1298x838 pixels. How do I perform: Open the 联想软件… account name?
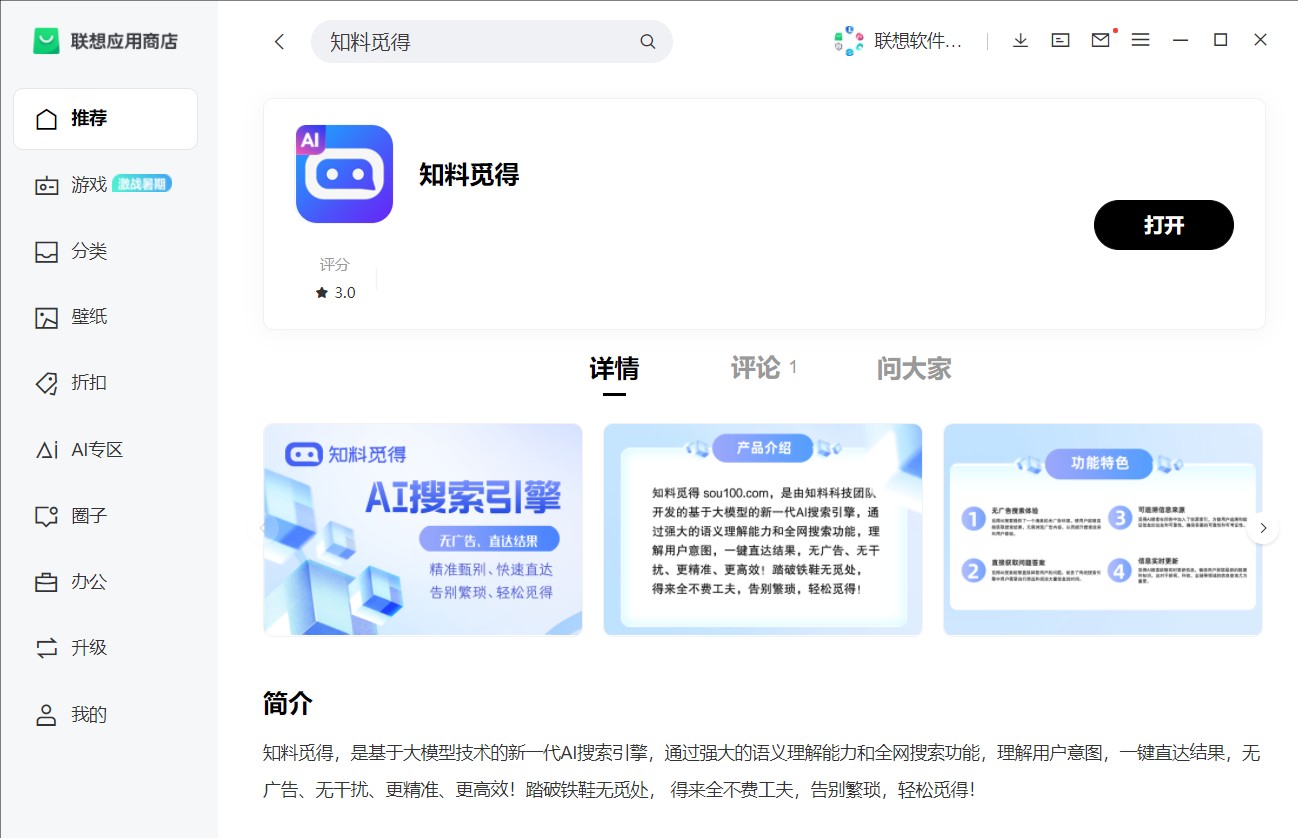click(918, 41)
